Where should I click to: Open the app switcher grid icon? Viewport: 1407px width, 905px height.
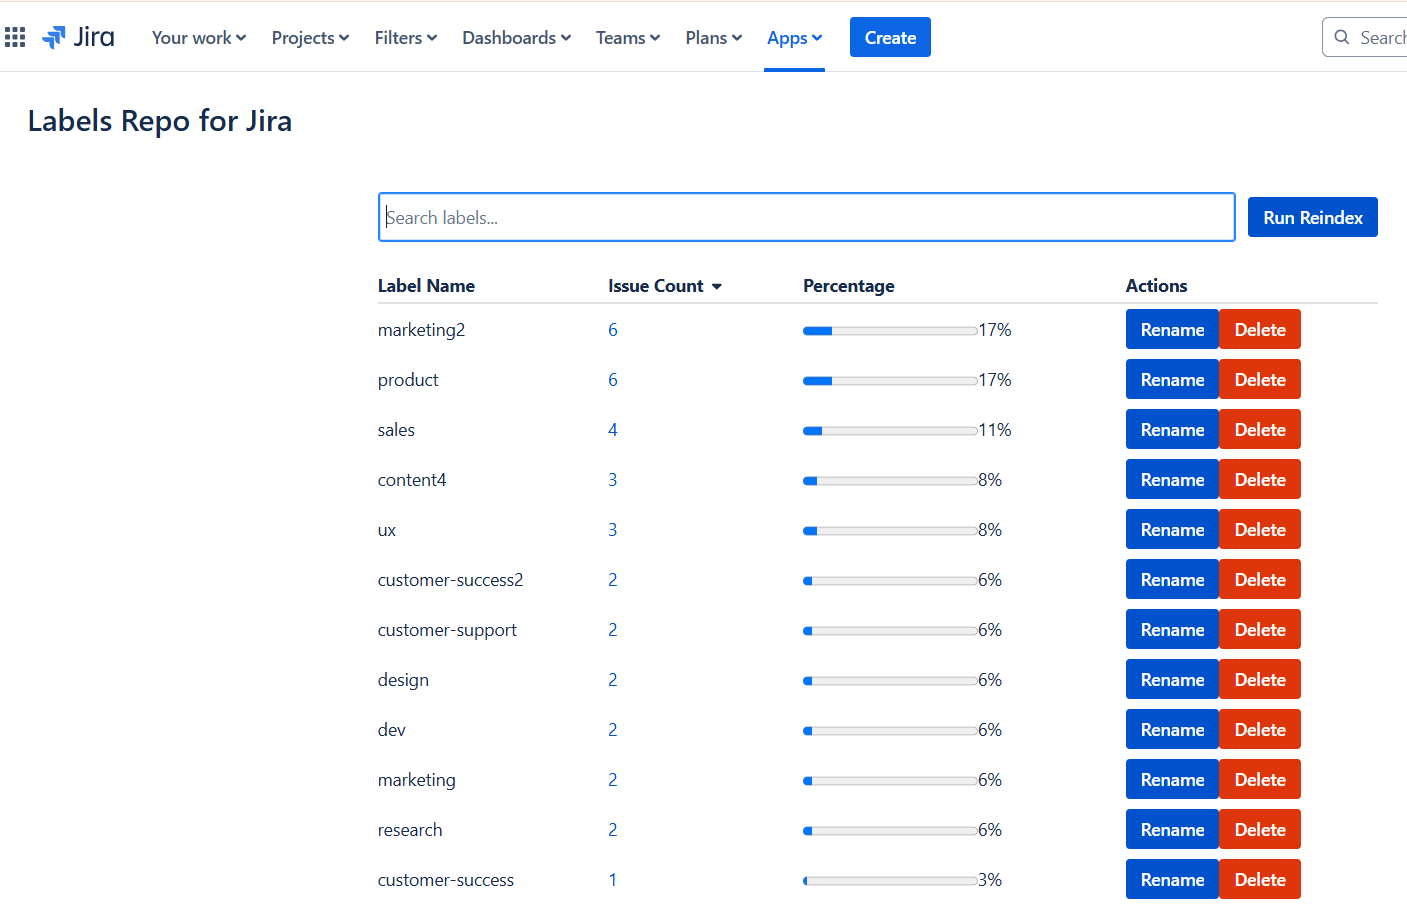coord(15,38)
